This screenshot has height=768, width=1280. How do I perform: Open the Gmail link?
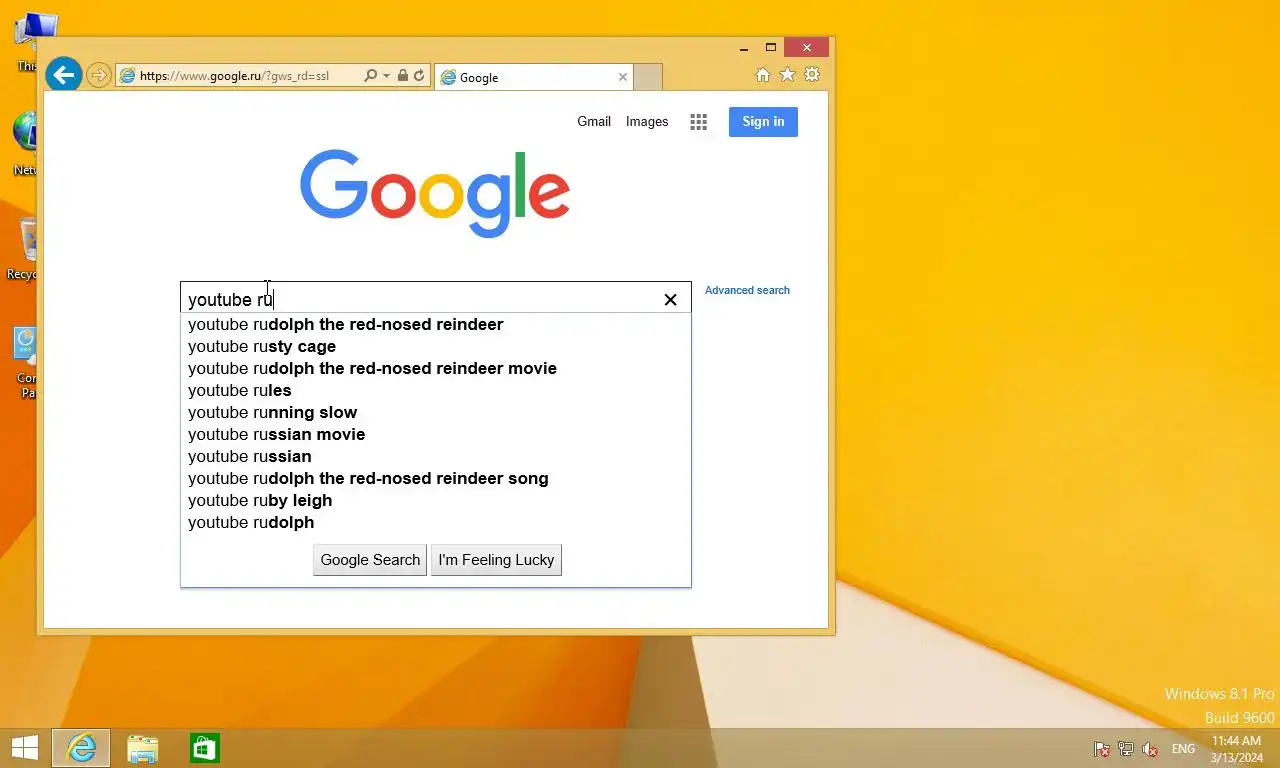[x=594, y=122]
